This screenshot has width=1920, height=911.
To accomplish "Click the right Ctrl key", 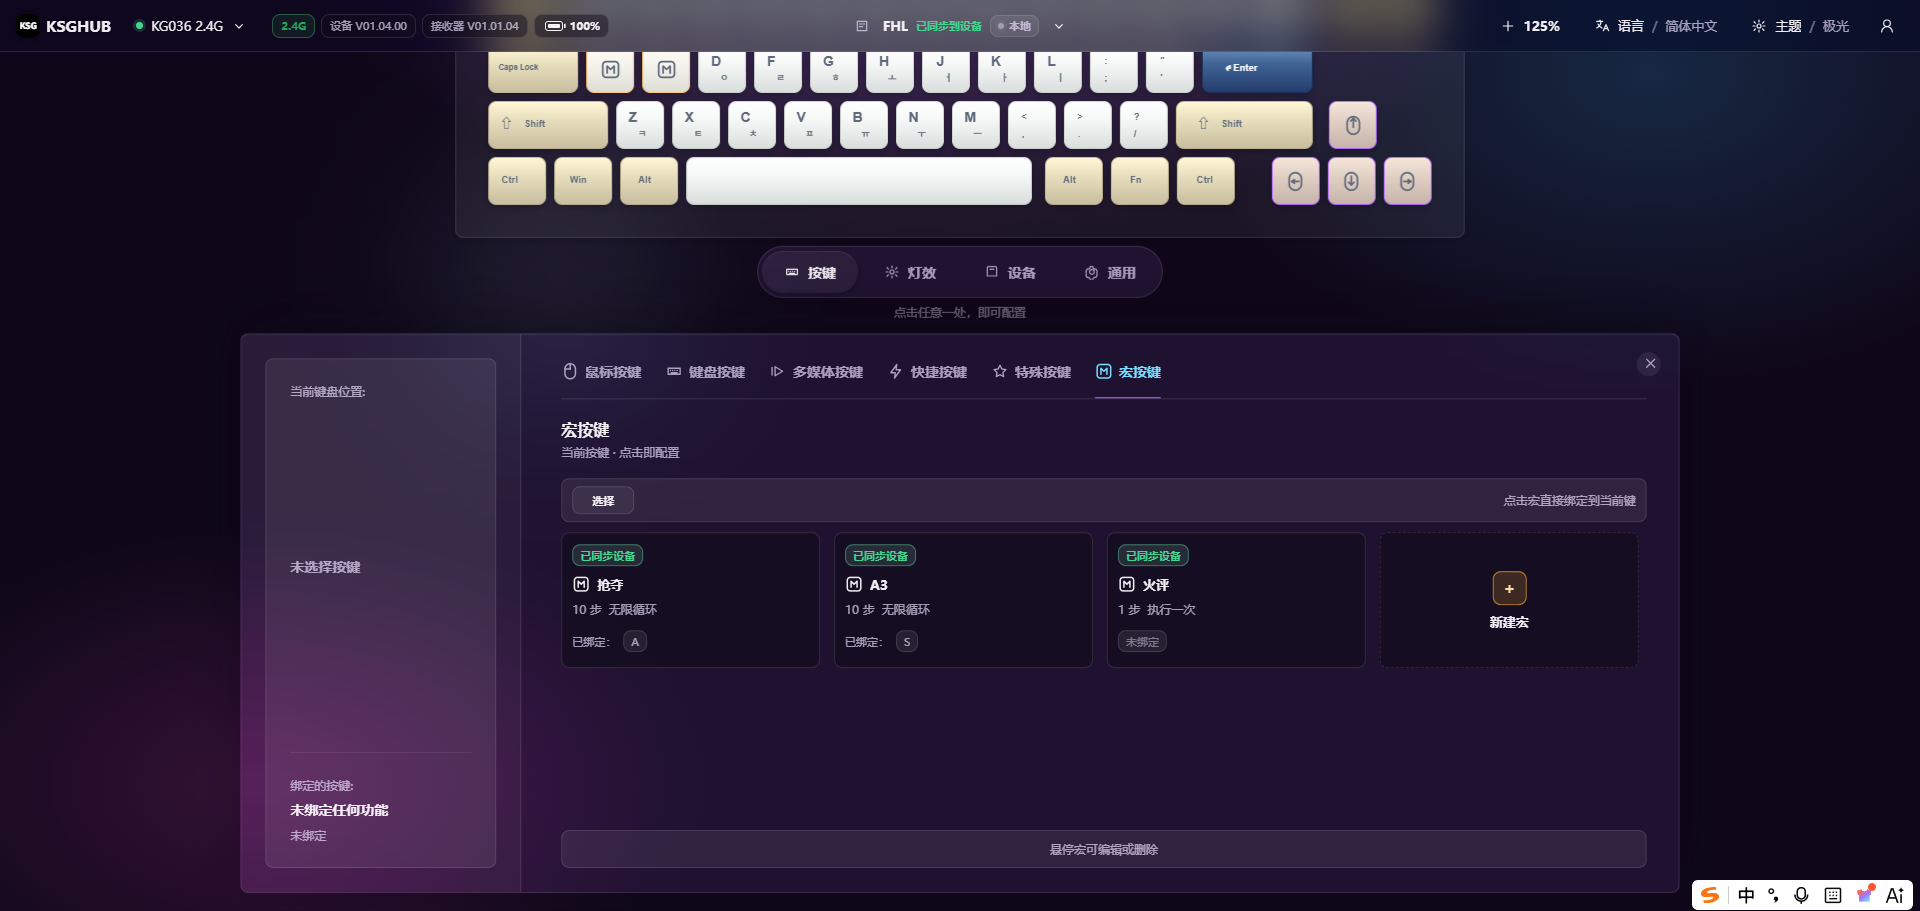I will pyautogui.click(x=1206, y=181).
